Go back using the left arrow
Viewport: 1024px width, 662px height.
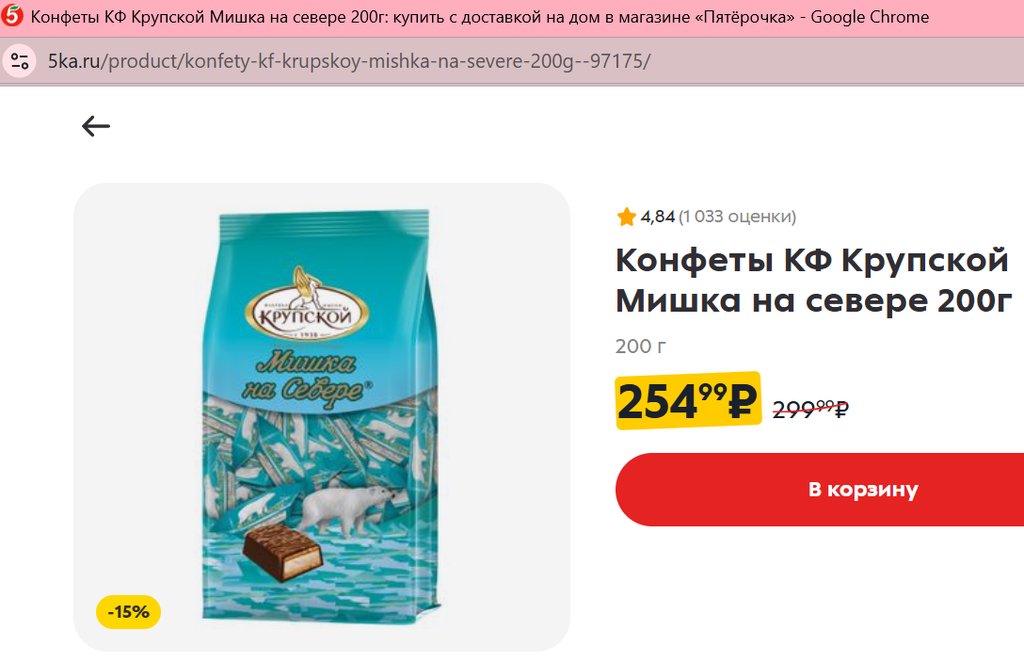(x=96, y=126)
